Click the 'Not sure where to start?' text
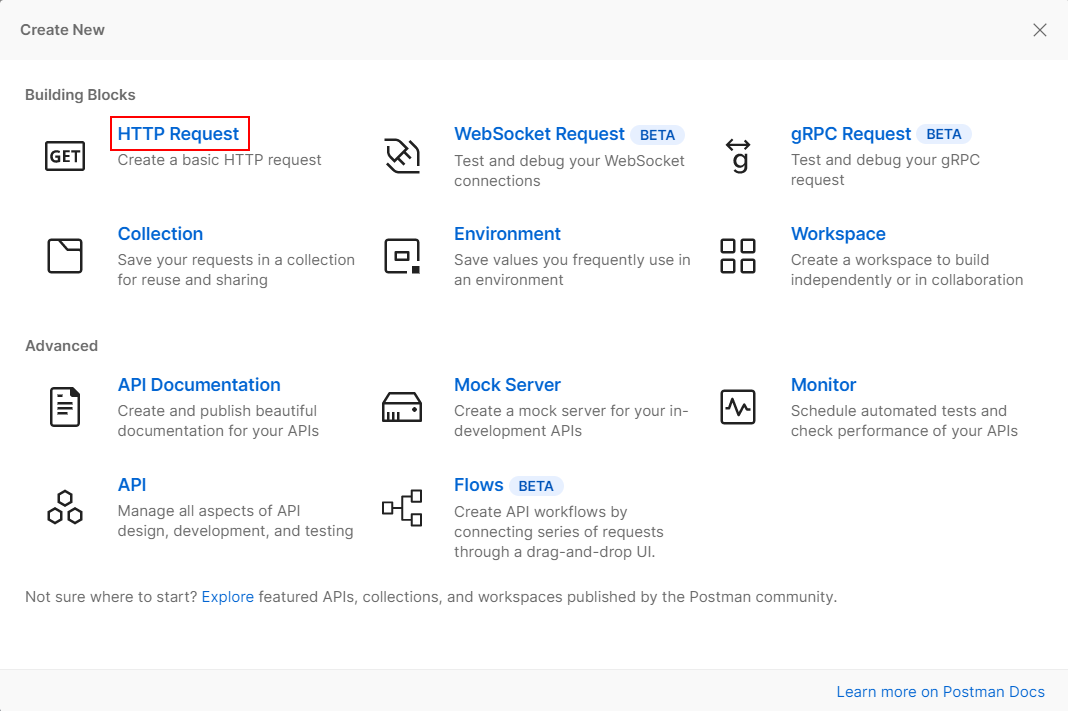1068x711 pixels. point(111,597)
